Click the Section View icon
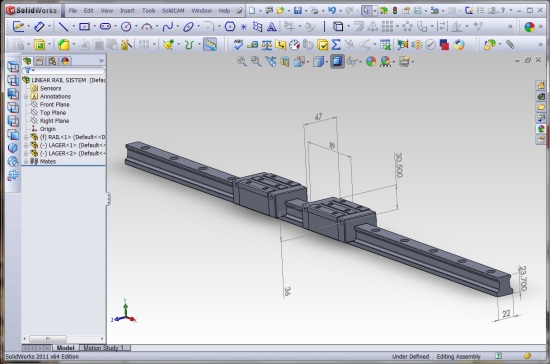Image resolution: width=550 pixels, height=364 pixels. 284,62
